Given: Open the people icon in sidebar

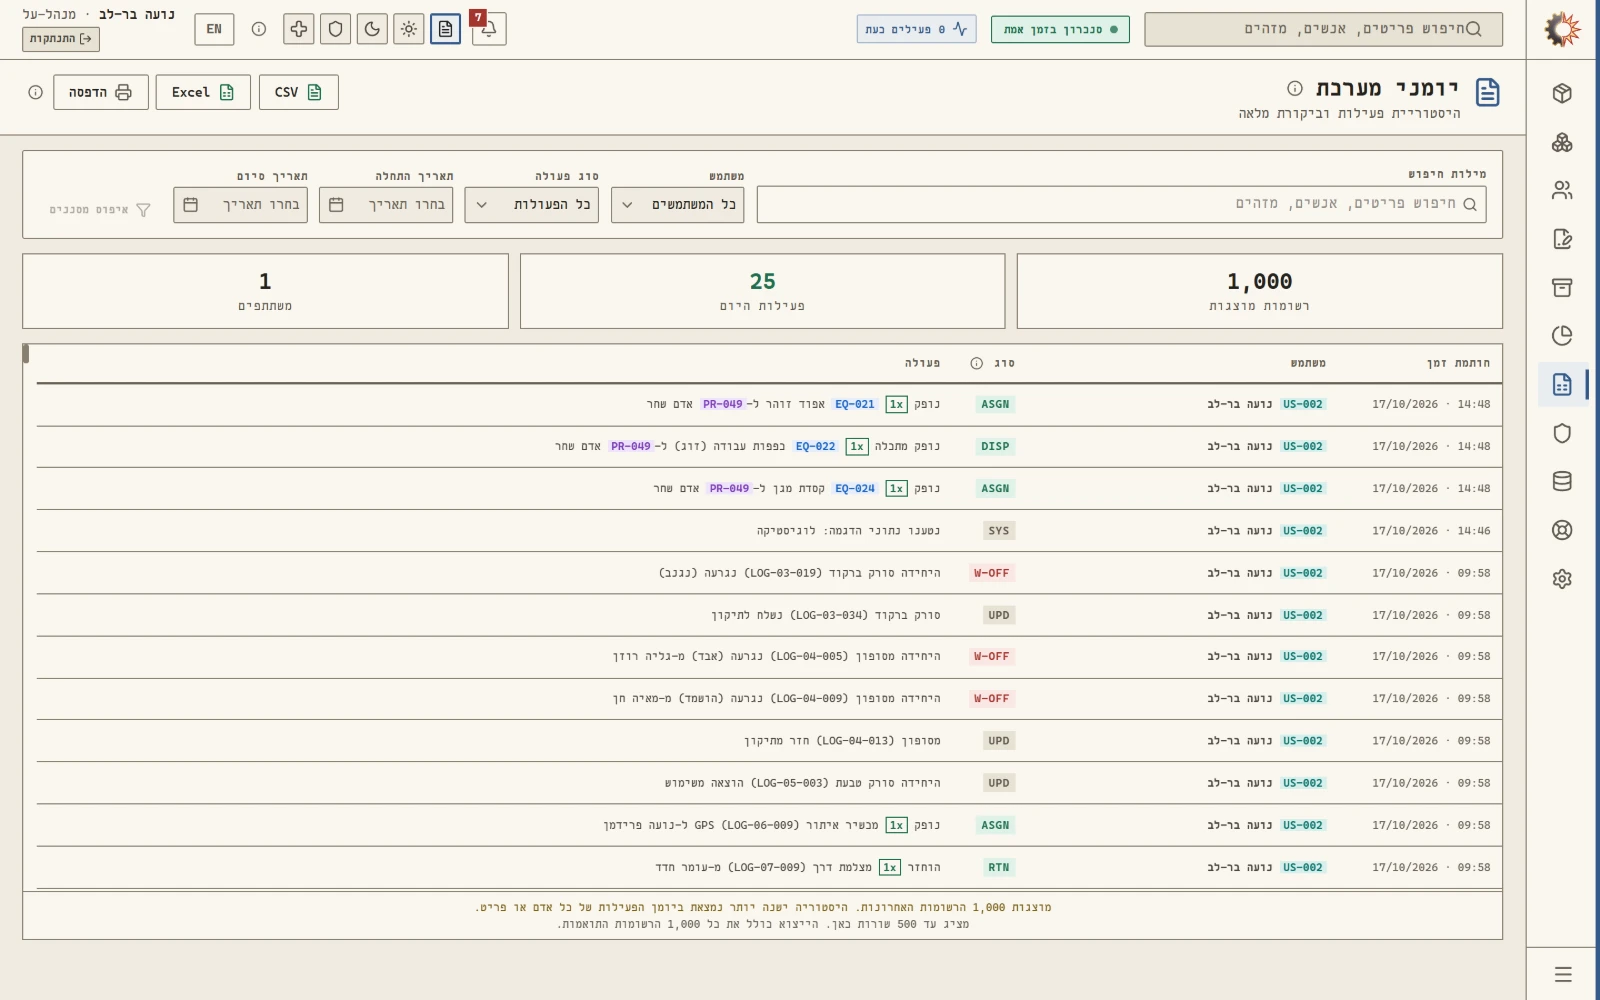Looking at the screenshot, I should 1562,190.
